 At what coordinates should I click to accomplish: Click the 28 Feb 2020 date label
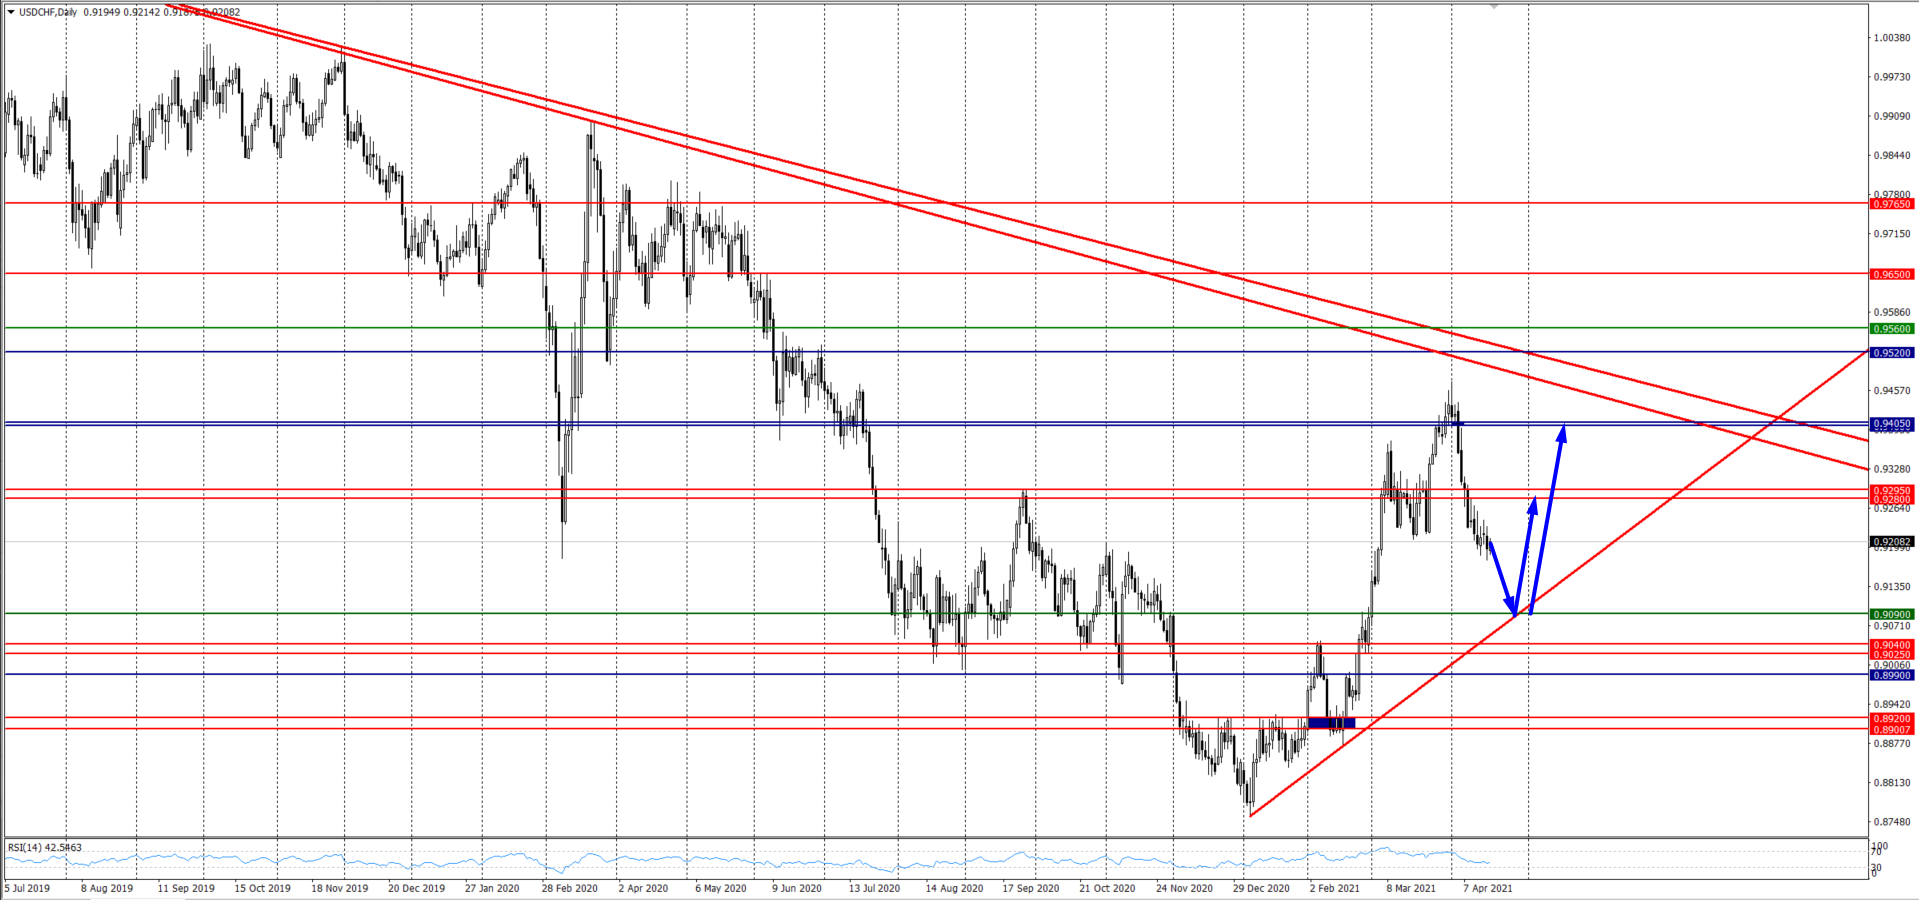tap(569, 888)
